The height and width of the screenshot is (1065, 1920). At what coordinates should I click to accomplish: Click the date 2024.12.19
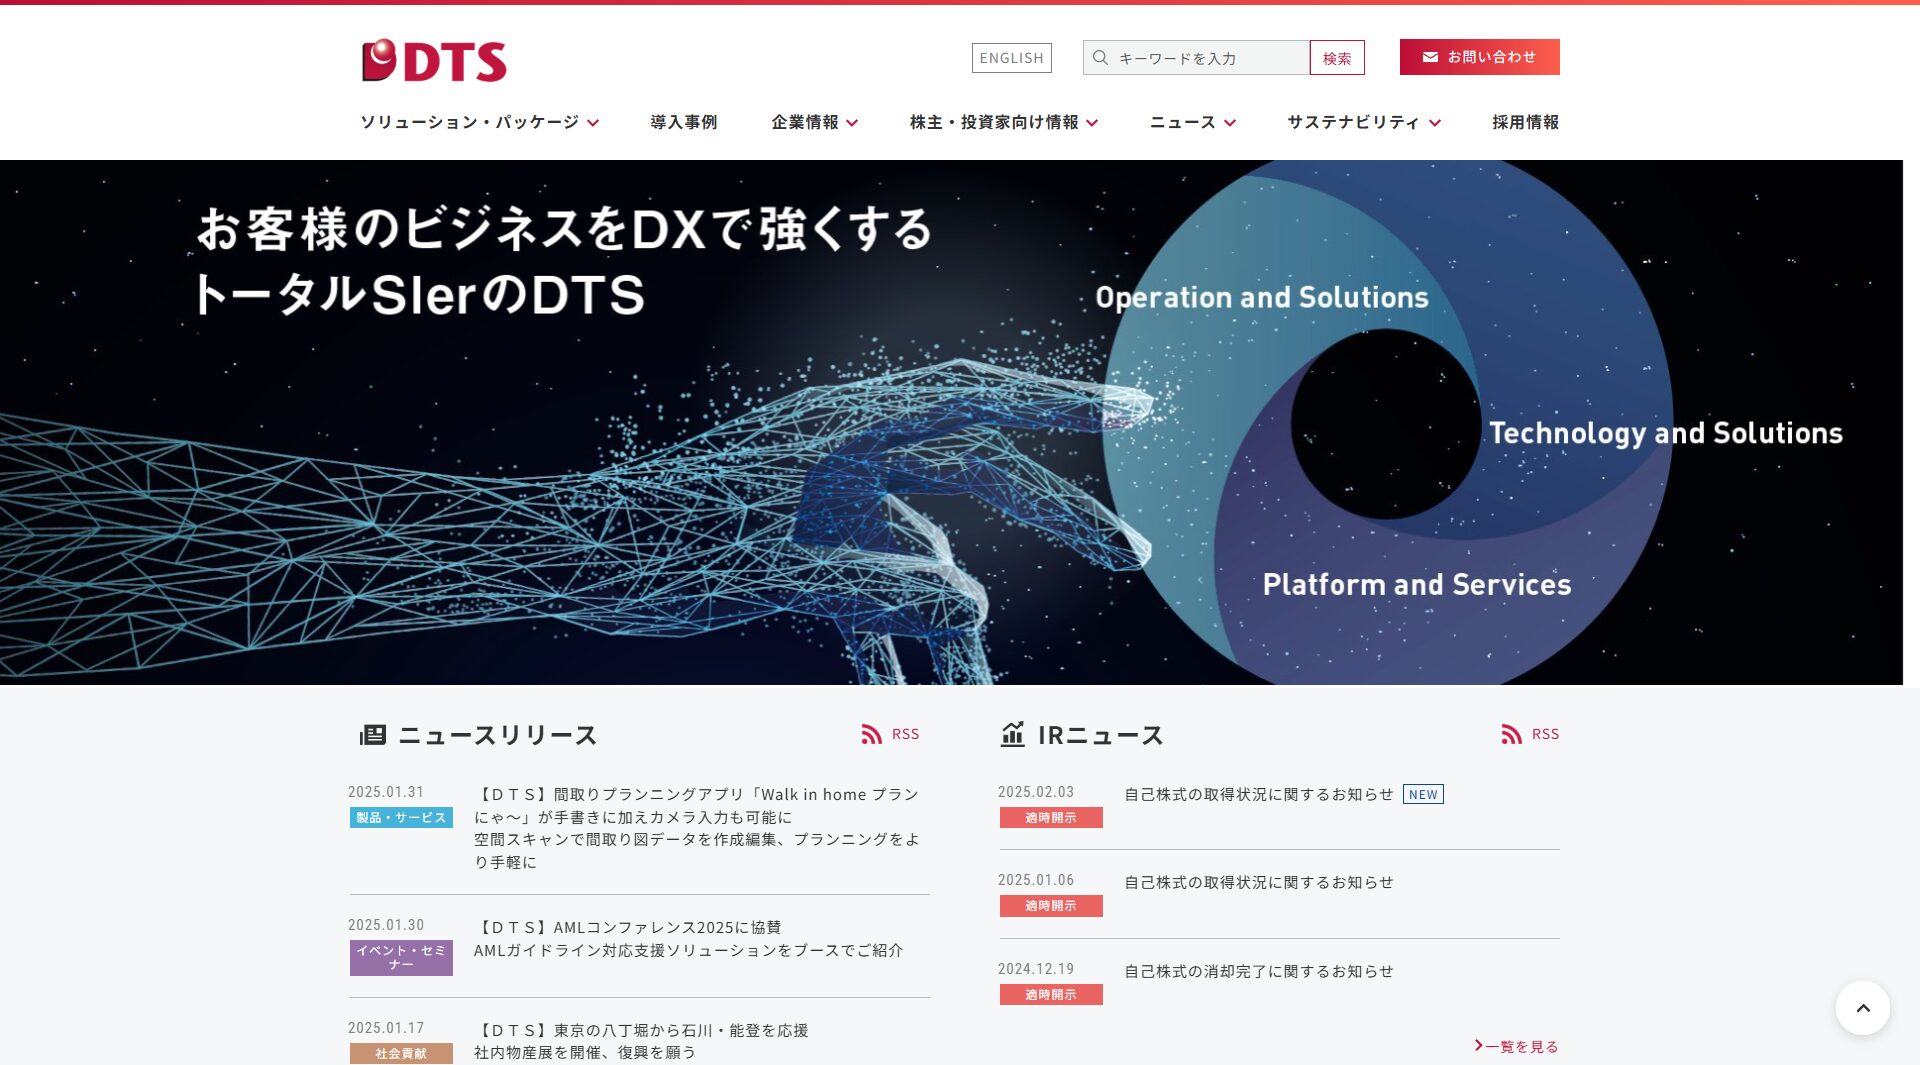(1036, 969)
